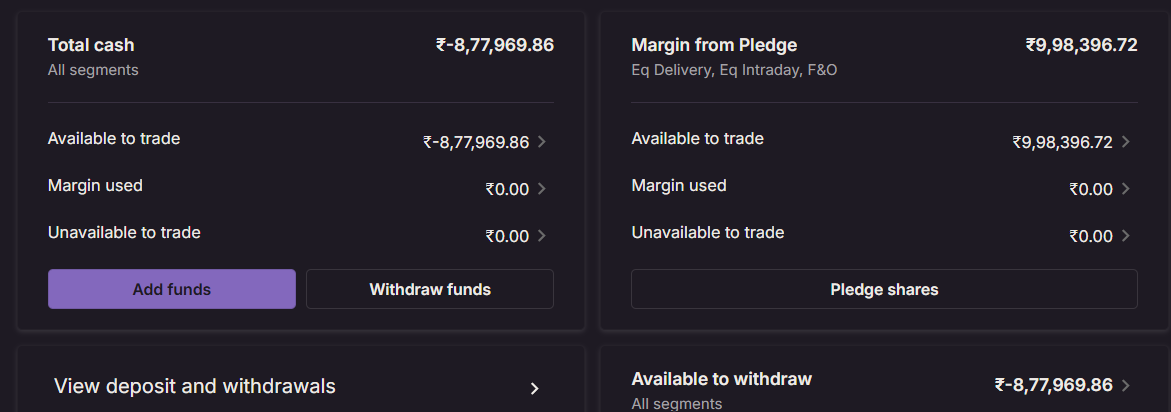Click Total cash header amount ₹-8,77,969.86
This screenshot has height=412, width=1171.
494,45
